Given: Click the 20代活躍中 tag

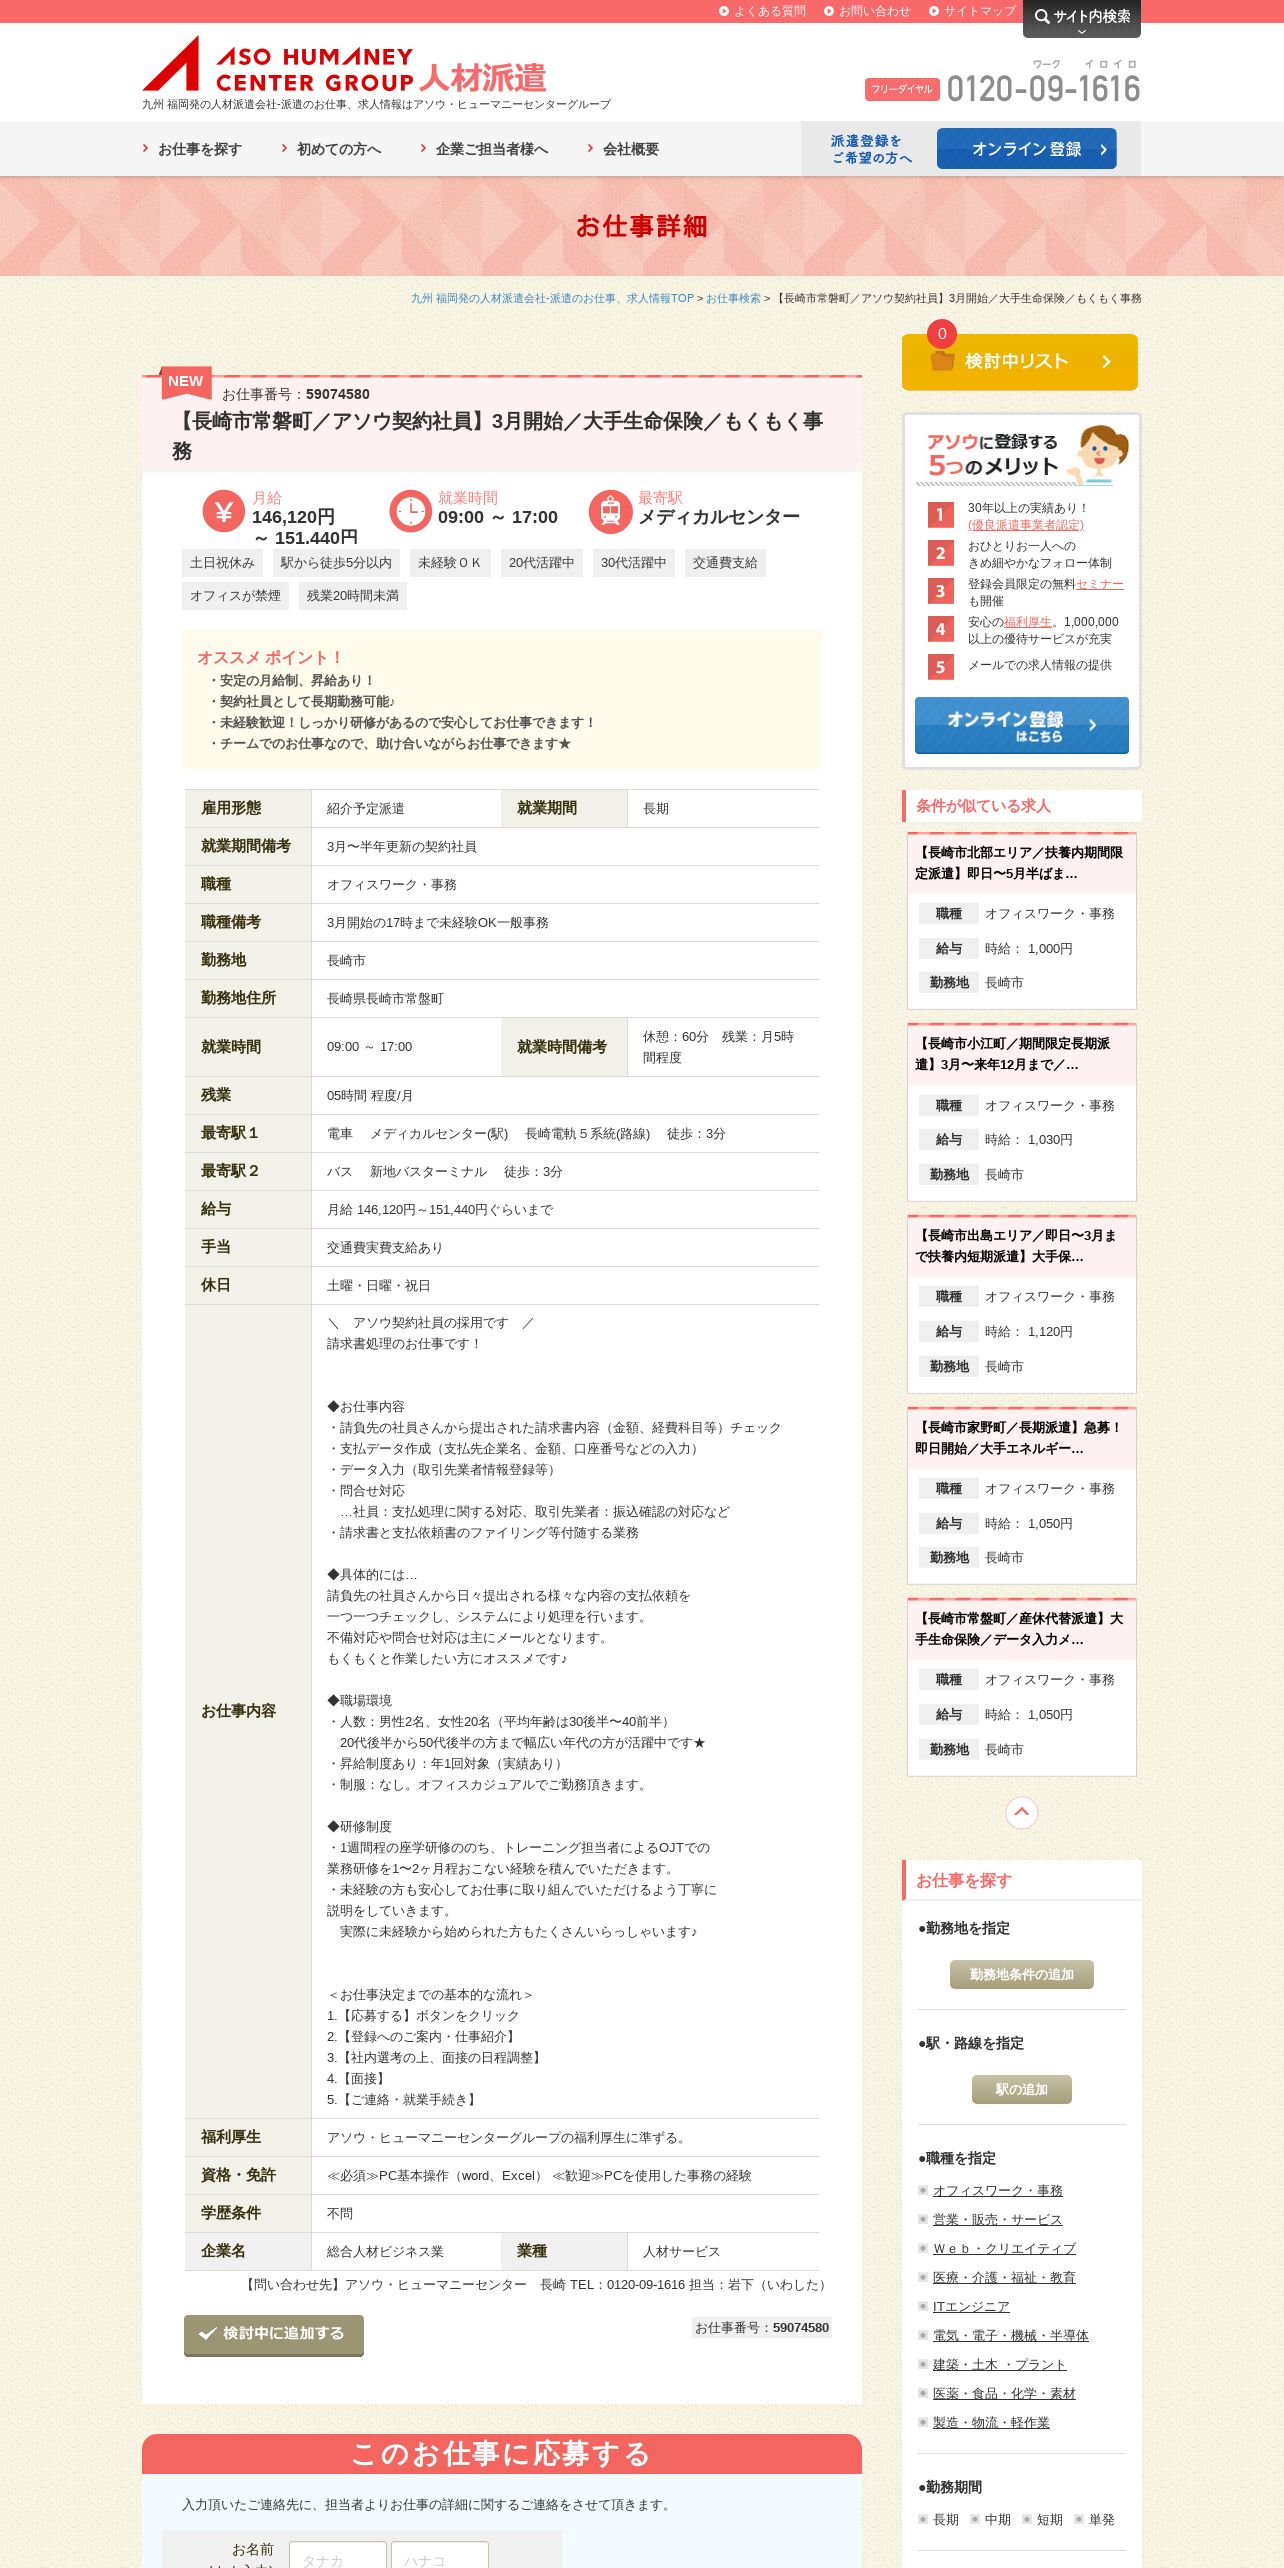Looking at the screenshot, I should coord(542,563).
